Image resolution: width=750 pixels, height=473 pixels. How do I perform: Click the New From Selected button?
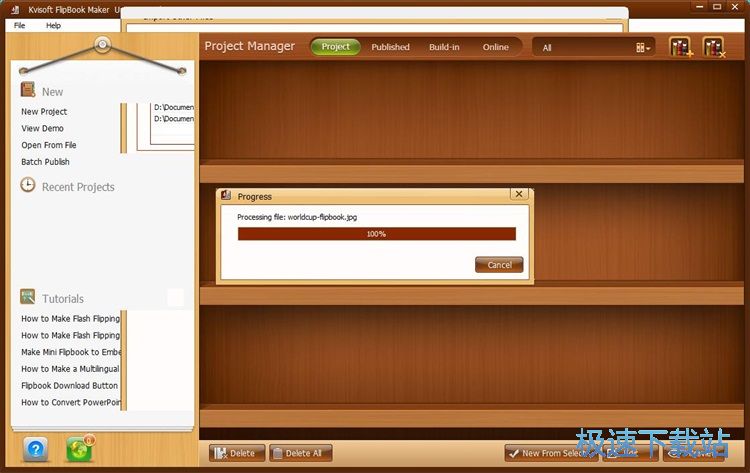(550, 453)
